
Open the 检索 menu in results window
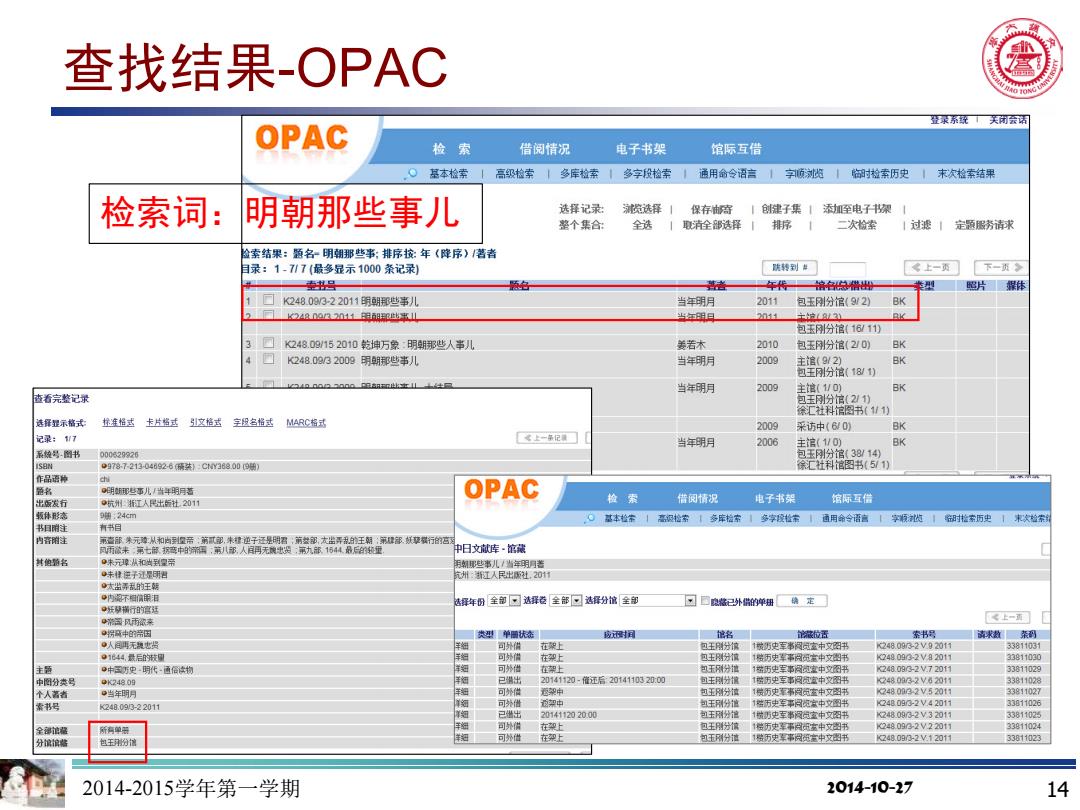click(451, 149)
